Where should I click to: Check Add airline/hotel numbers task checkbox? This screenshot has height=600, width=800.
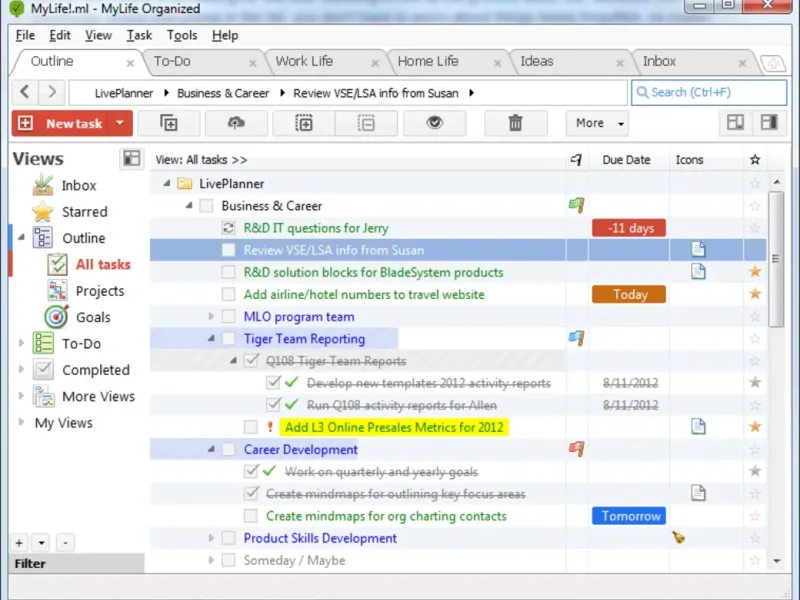click(229, 294)
